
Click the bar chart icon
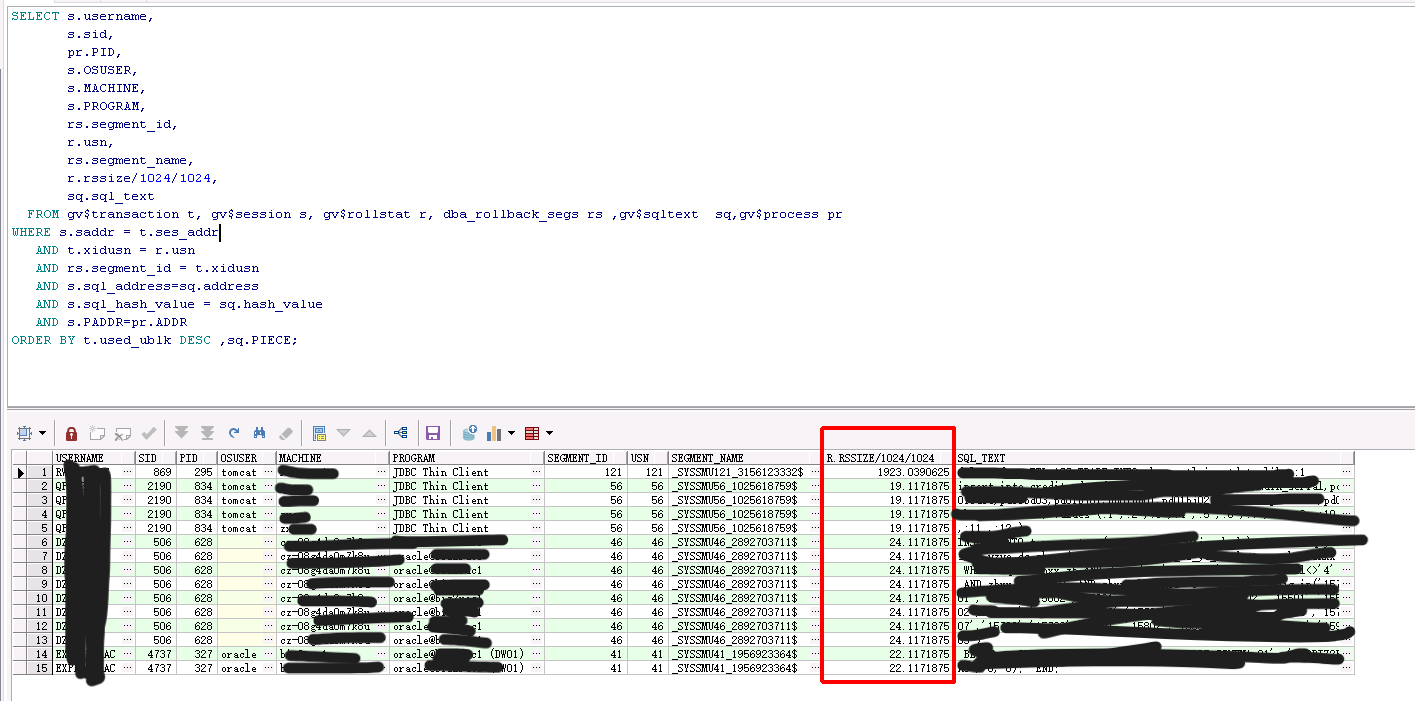[x=494, y=433]
